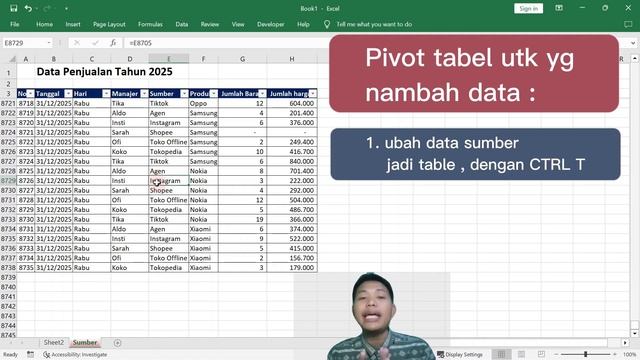Click the New sheet plus icon
This screenshot has width=640, height=360.
click(118, 343)
